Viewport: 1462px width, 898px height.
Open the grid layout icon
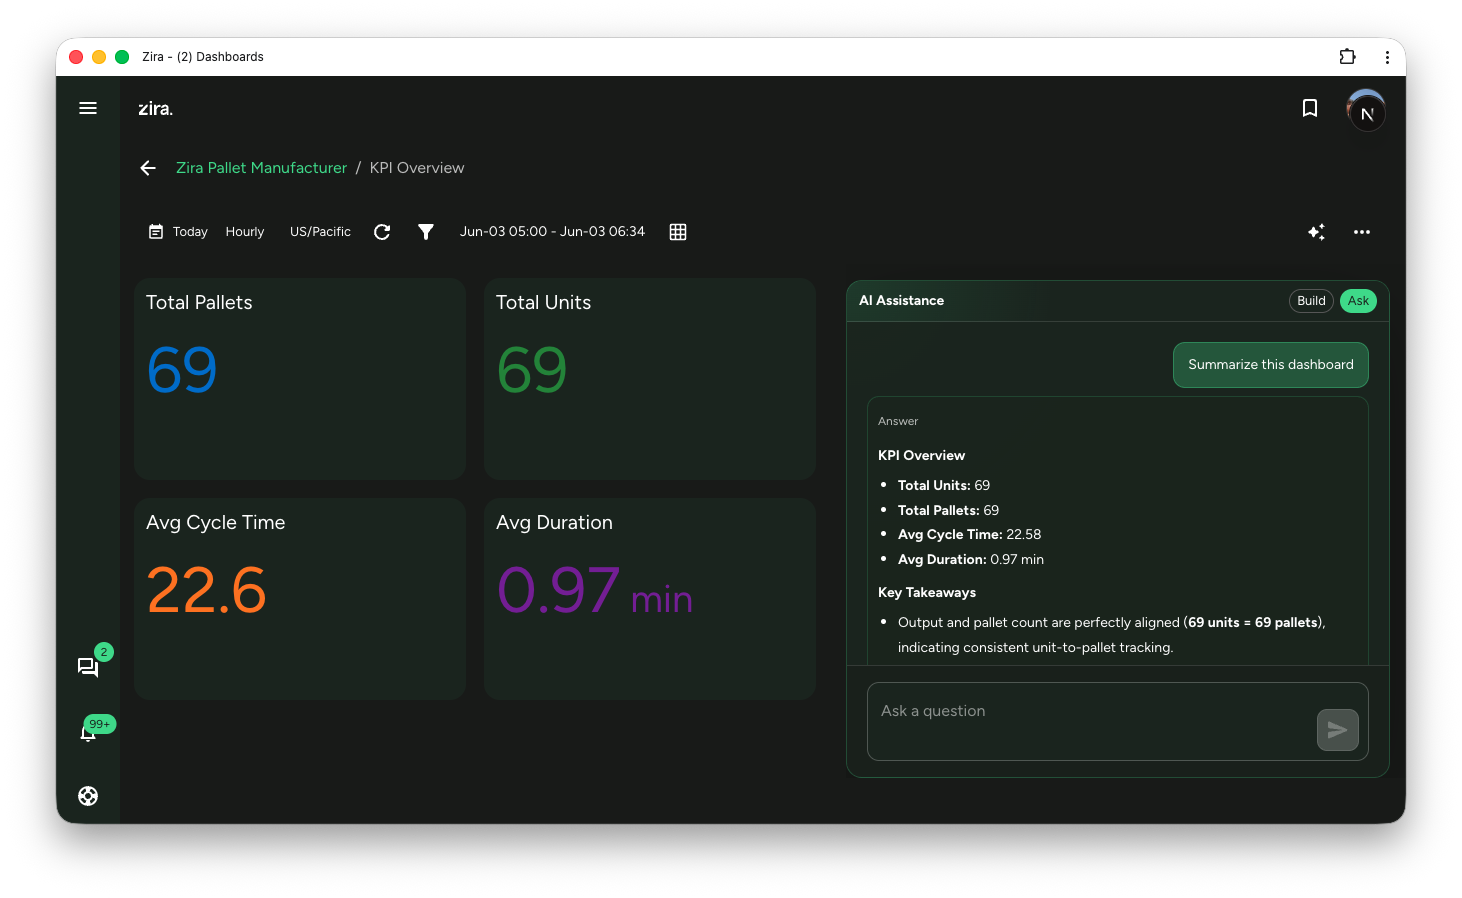[x=678, y=232]
